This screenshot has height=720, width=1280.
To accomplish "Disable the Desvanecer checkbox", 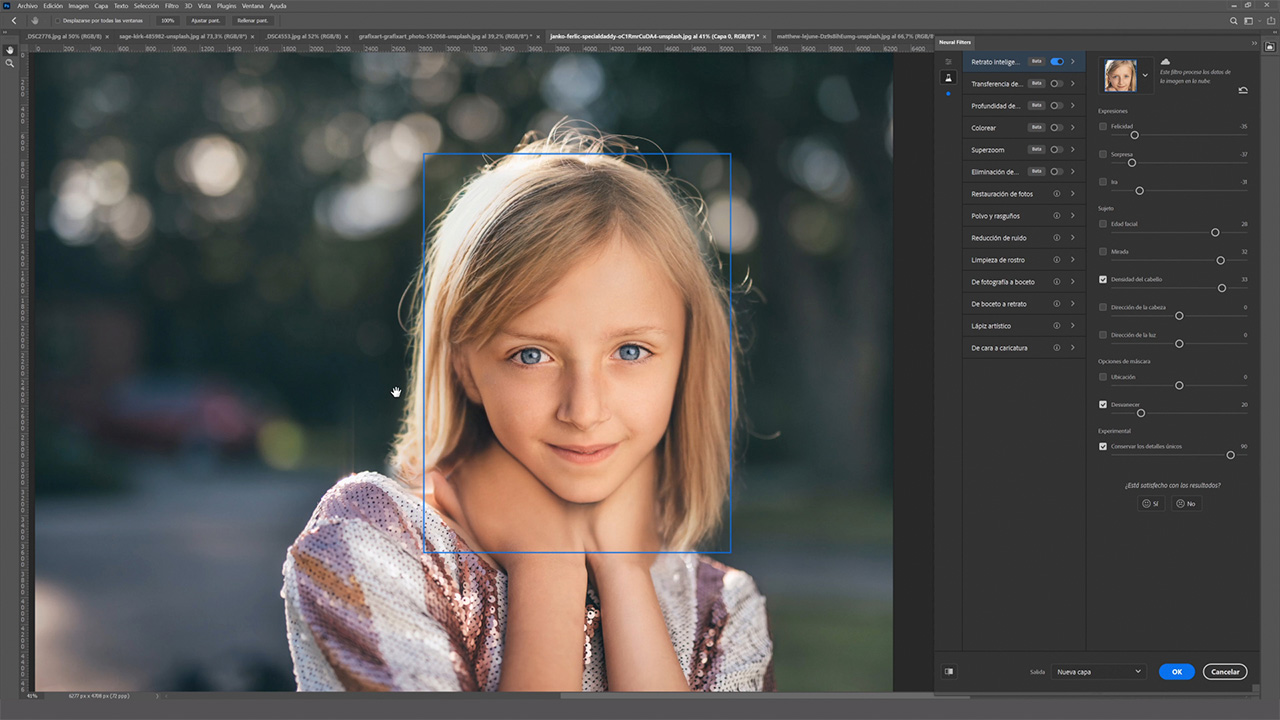I will (x=1103, y=404).
